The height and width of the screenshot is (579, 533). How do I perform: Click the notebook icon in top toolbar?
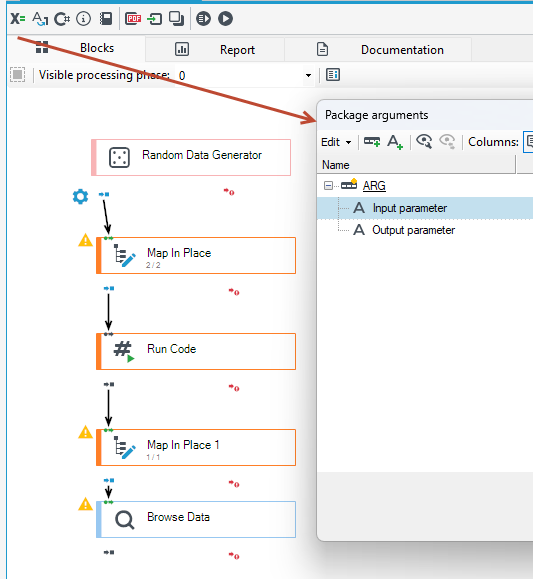(106, 18)
